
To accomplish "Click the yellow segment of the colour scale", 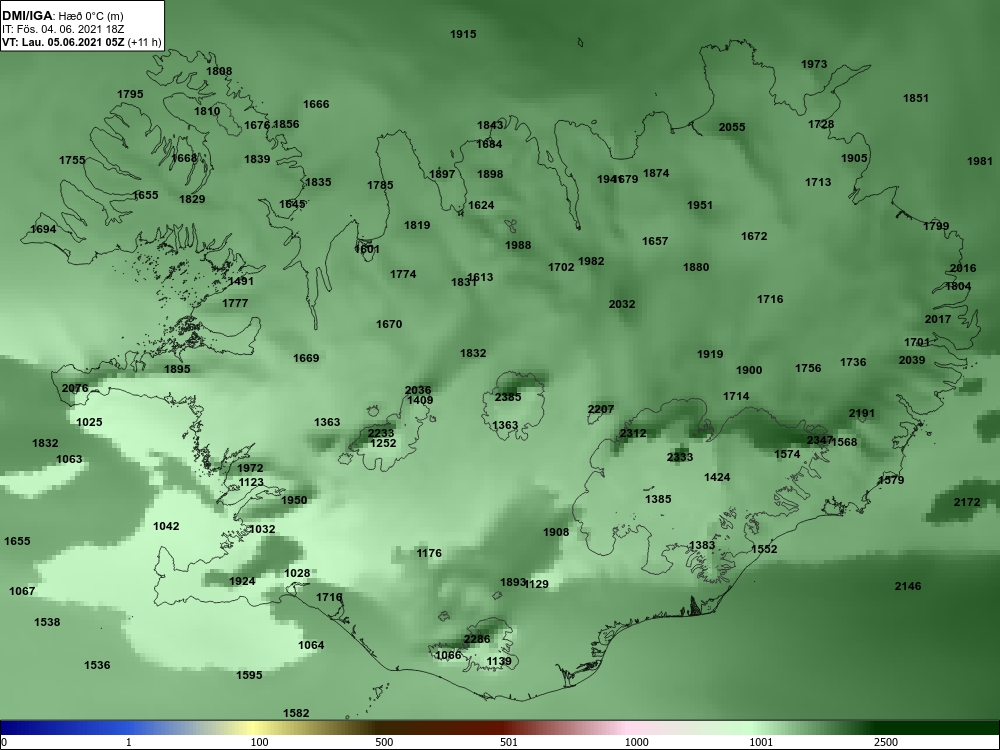I will pyautogui.click(x=252, y=727).
